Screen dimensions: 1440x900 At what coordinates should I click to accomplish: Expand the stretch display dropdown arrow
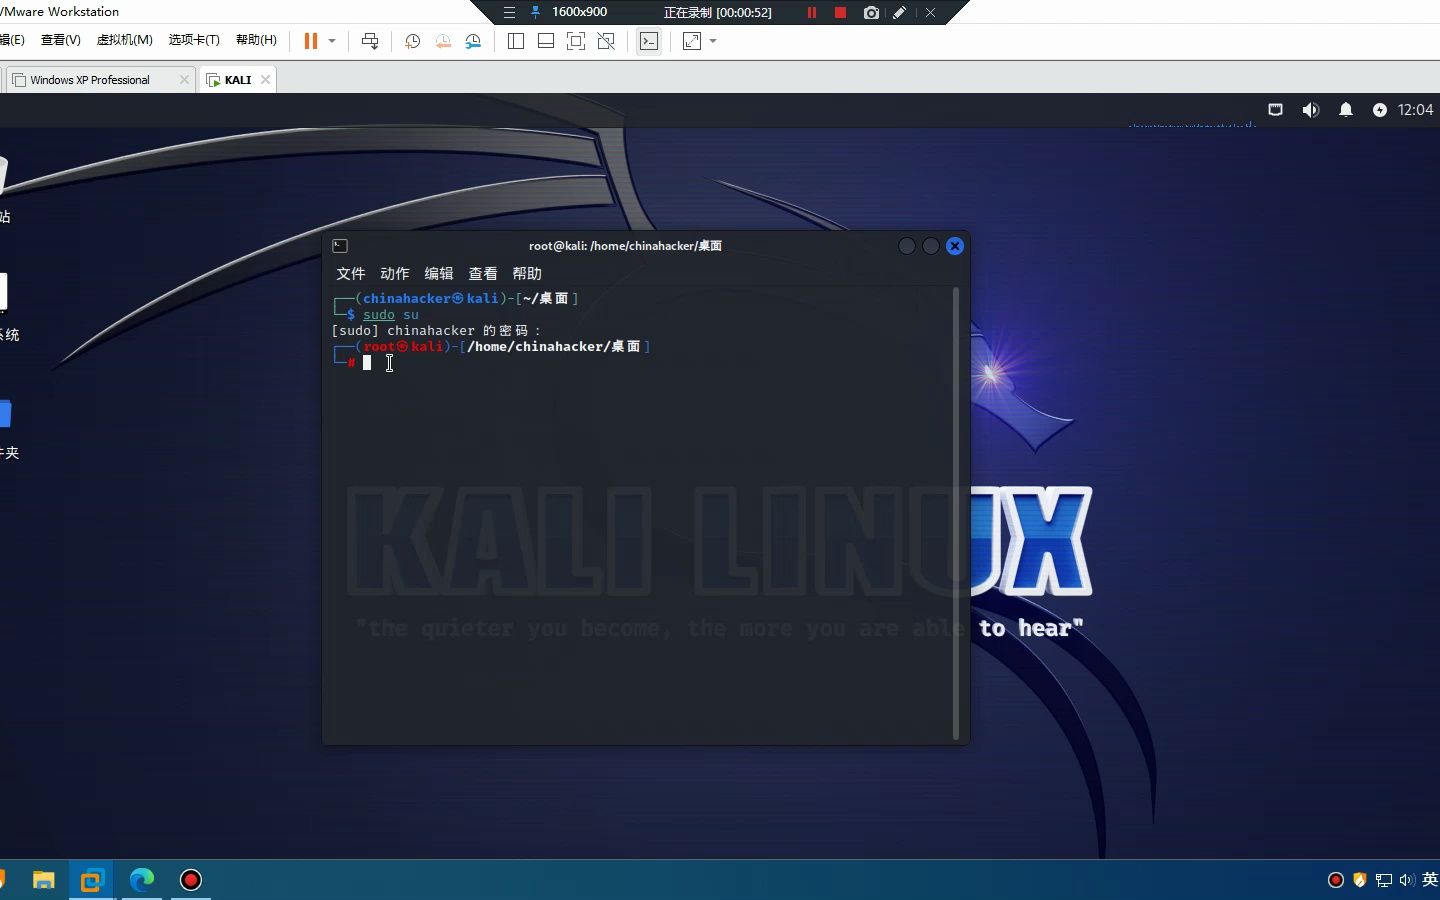tap(713, 41)
